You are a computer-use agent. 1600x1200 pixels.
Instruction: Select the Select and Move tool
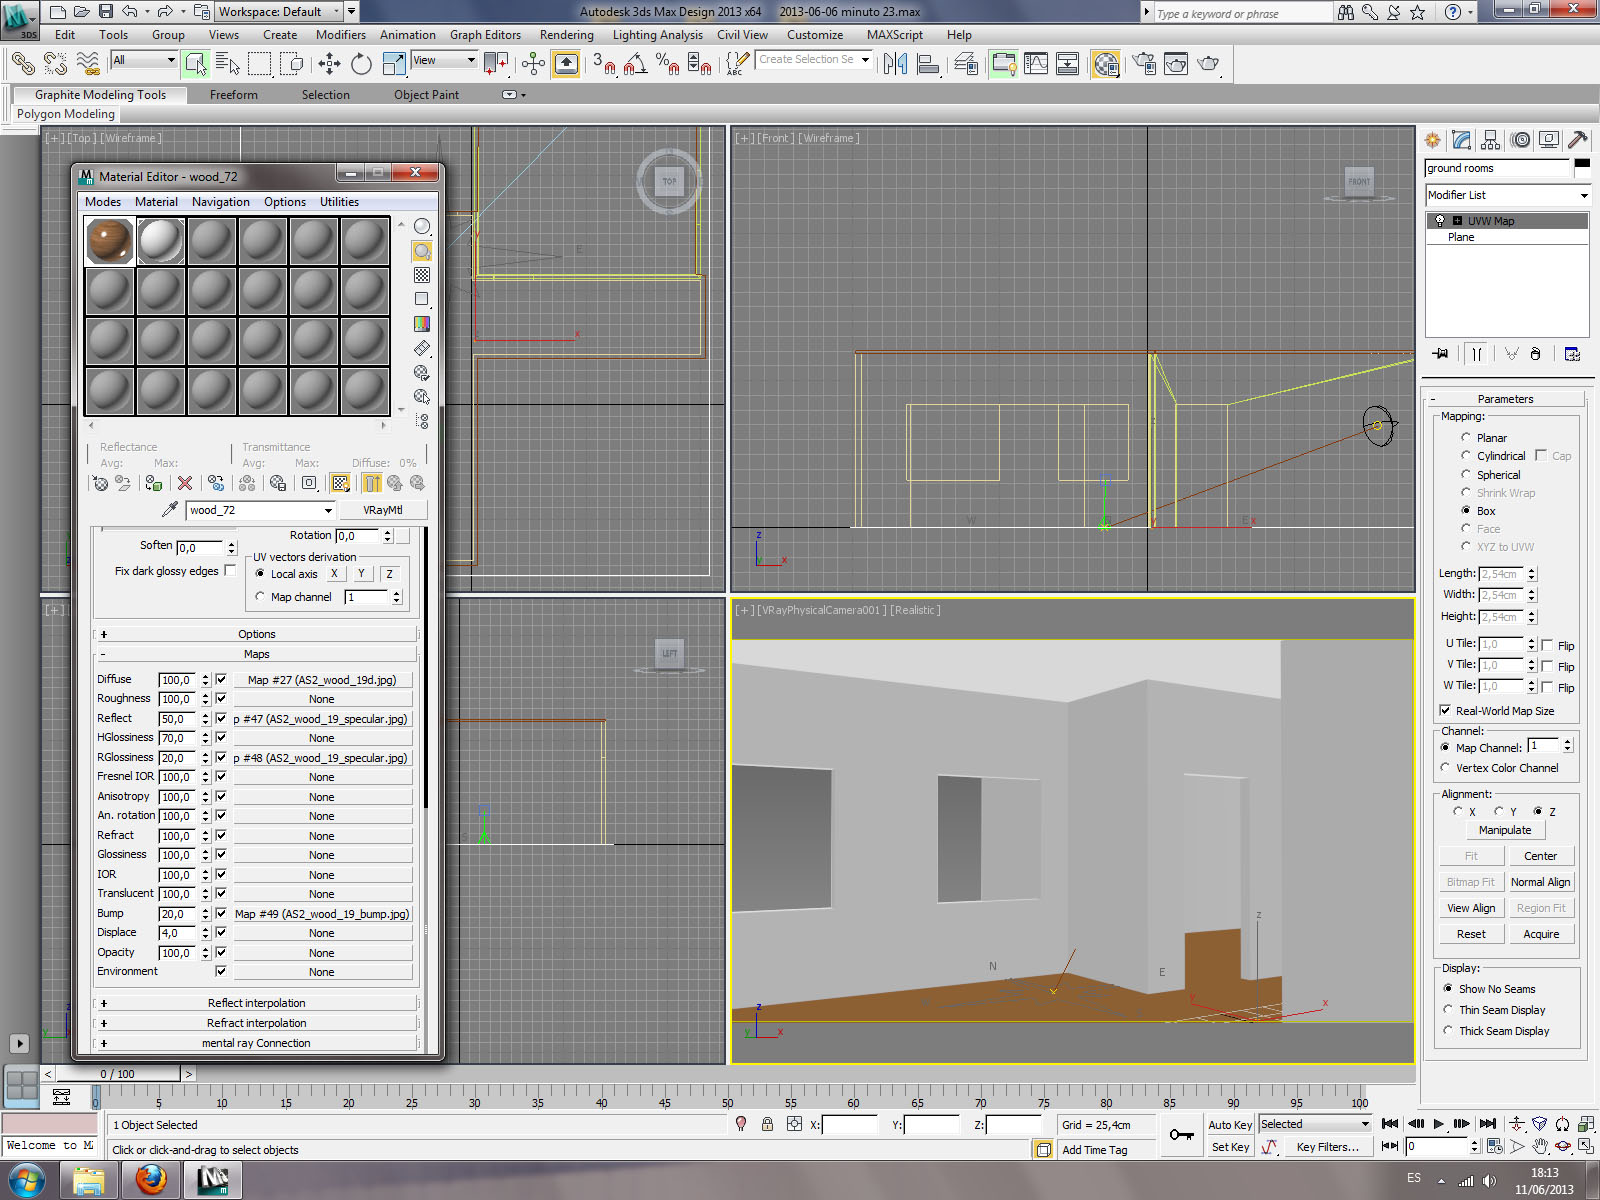(x=329, y=64)
